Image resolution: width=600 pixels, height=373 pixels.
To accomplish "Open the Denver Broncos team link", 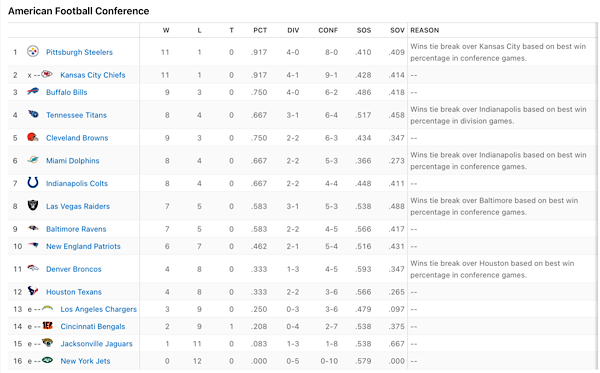I will click(74, 269).
